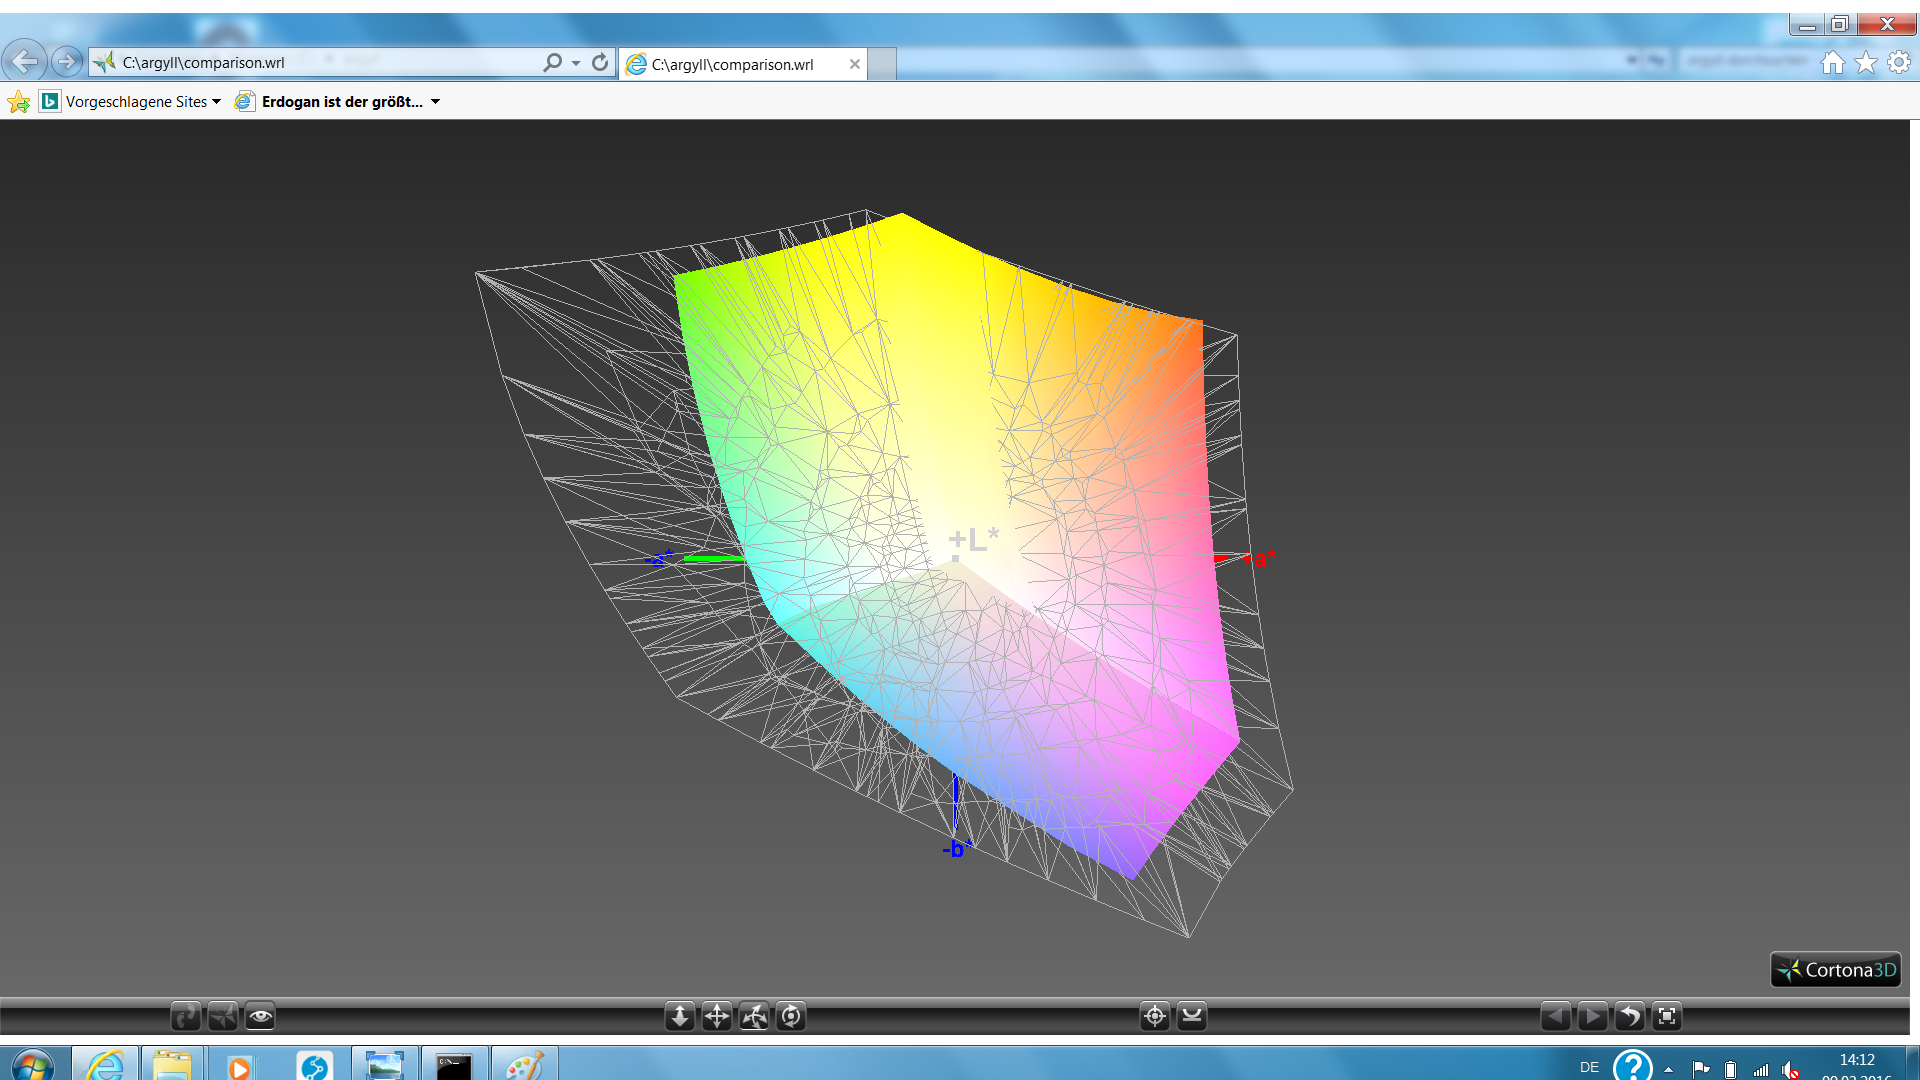
Task: Go to previous viewpoint arrow
Action: [x=1555, y=1017]
